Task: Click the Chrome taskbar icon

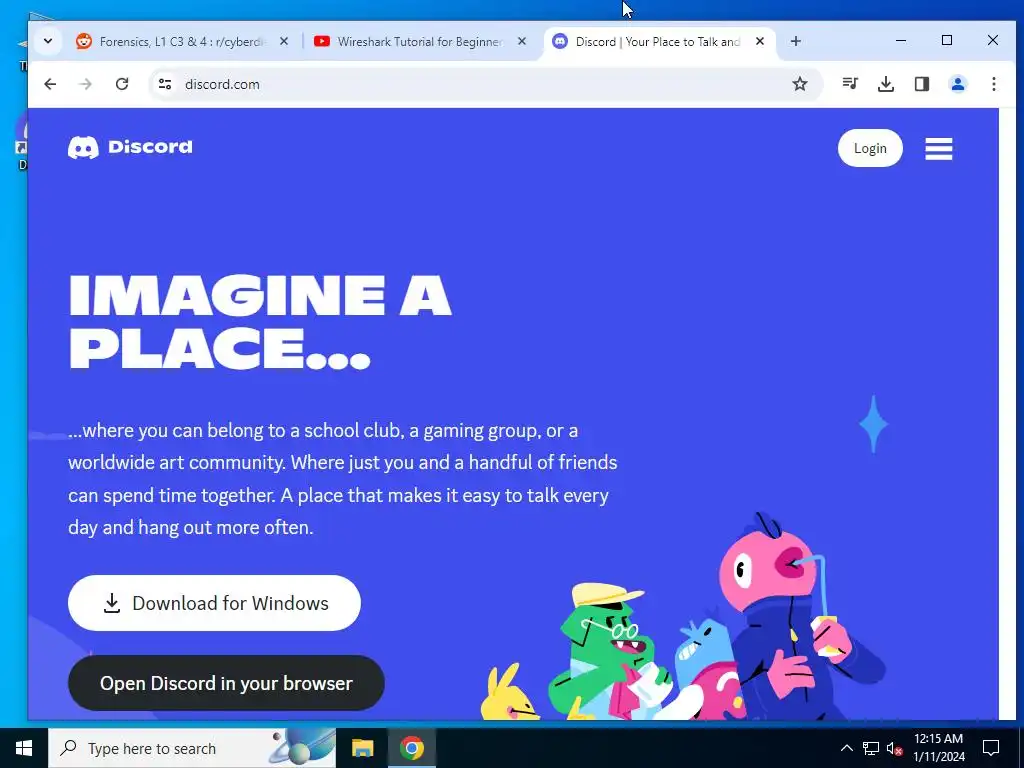Action: coord(412,748)
